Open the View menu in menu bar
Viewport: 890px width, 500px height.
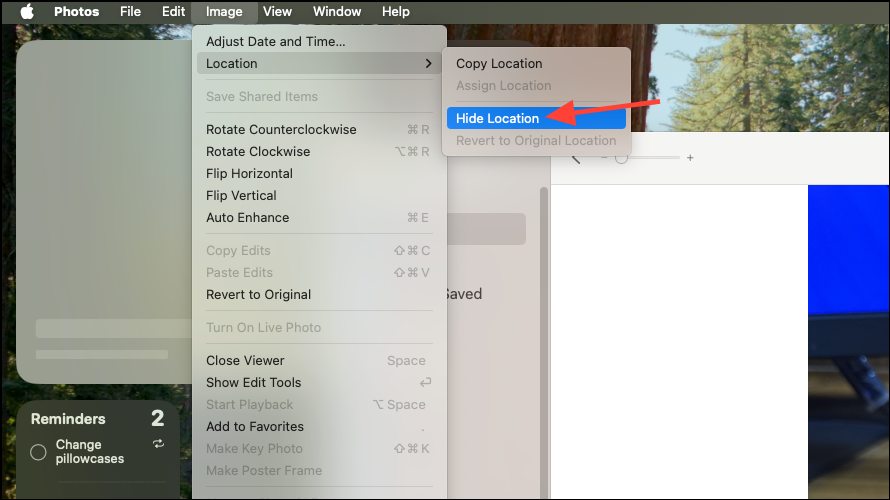coord(277,12)
